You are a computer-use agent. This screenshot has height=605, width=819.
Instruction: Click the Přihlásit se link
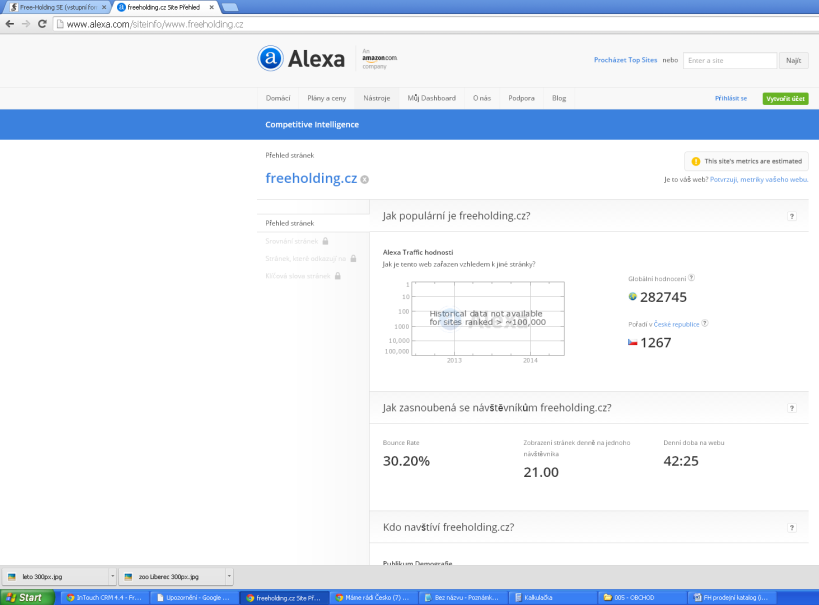click(731, 98)
